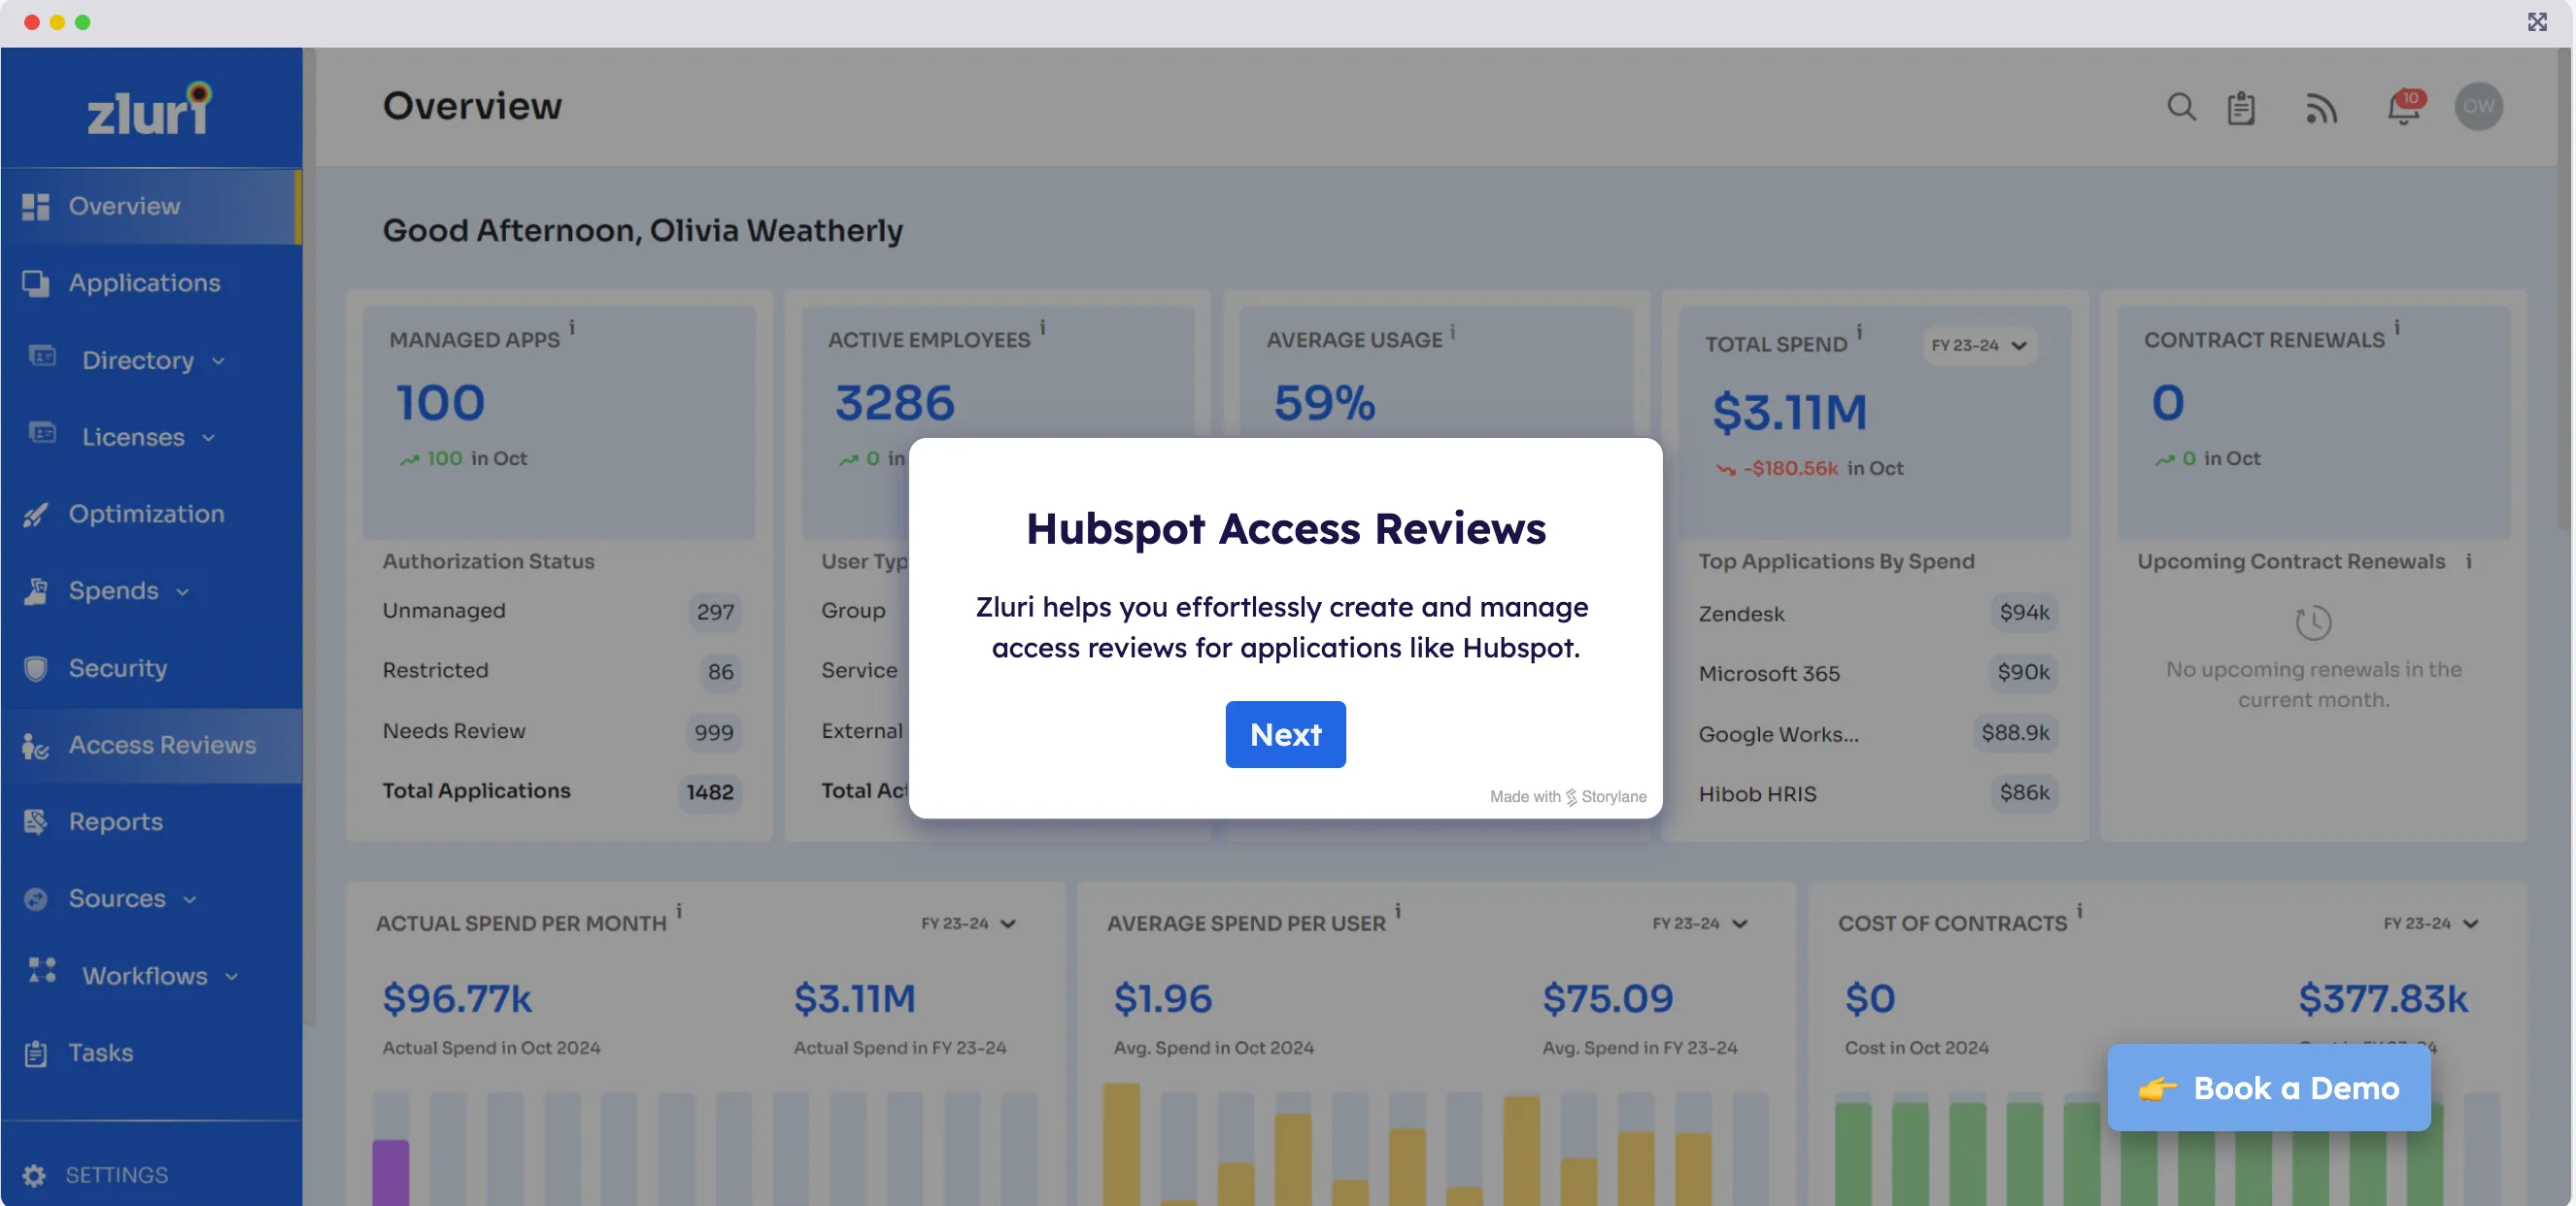Click info icon next to Total Spend
The image size is (2576, 1206).
[x=1859, y=332]
